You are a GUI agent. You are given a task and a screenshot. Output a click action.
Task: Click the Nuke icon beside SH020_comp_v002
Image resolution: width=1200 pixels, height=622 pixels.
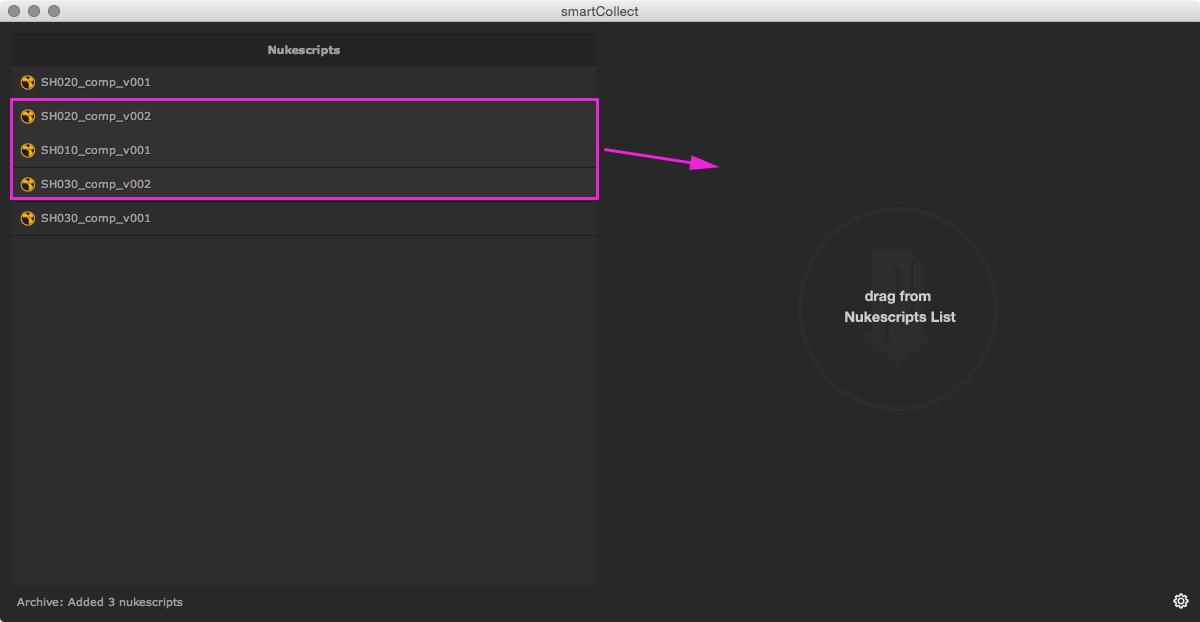pos(28,116)
